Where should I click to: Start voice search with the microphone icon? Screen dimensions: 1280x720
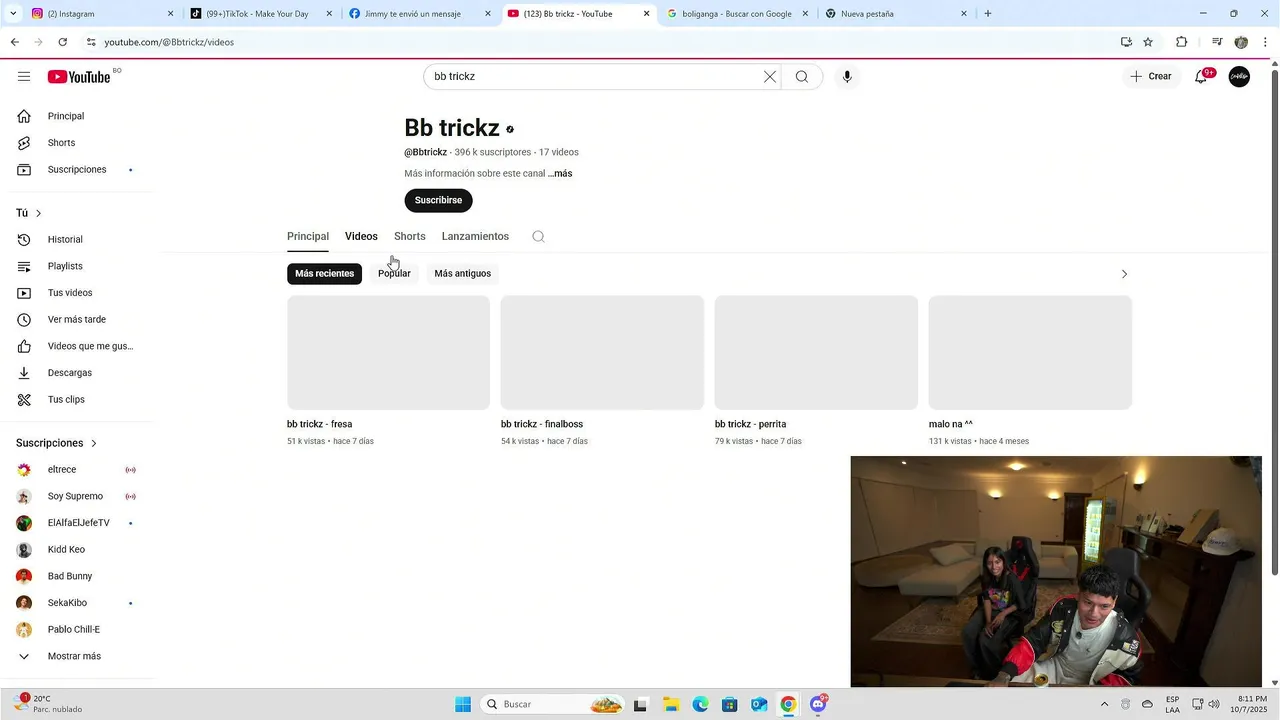pos(847,77)
